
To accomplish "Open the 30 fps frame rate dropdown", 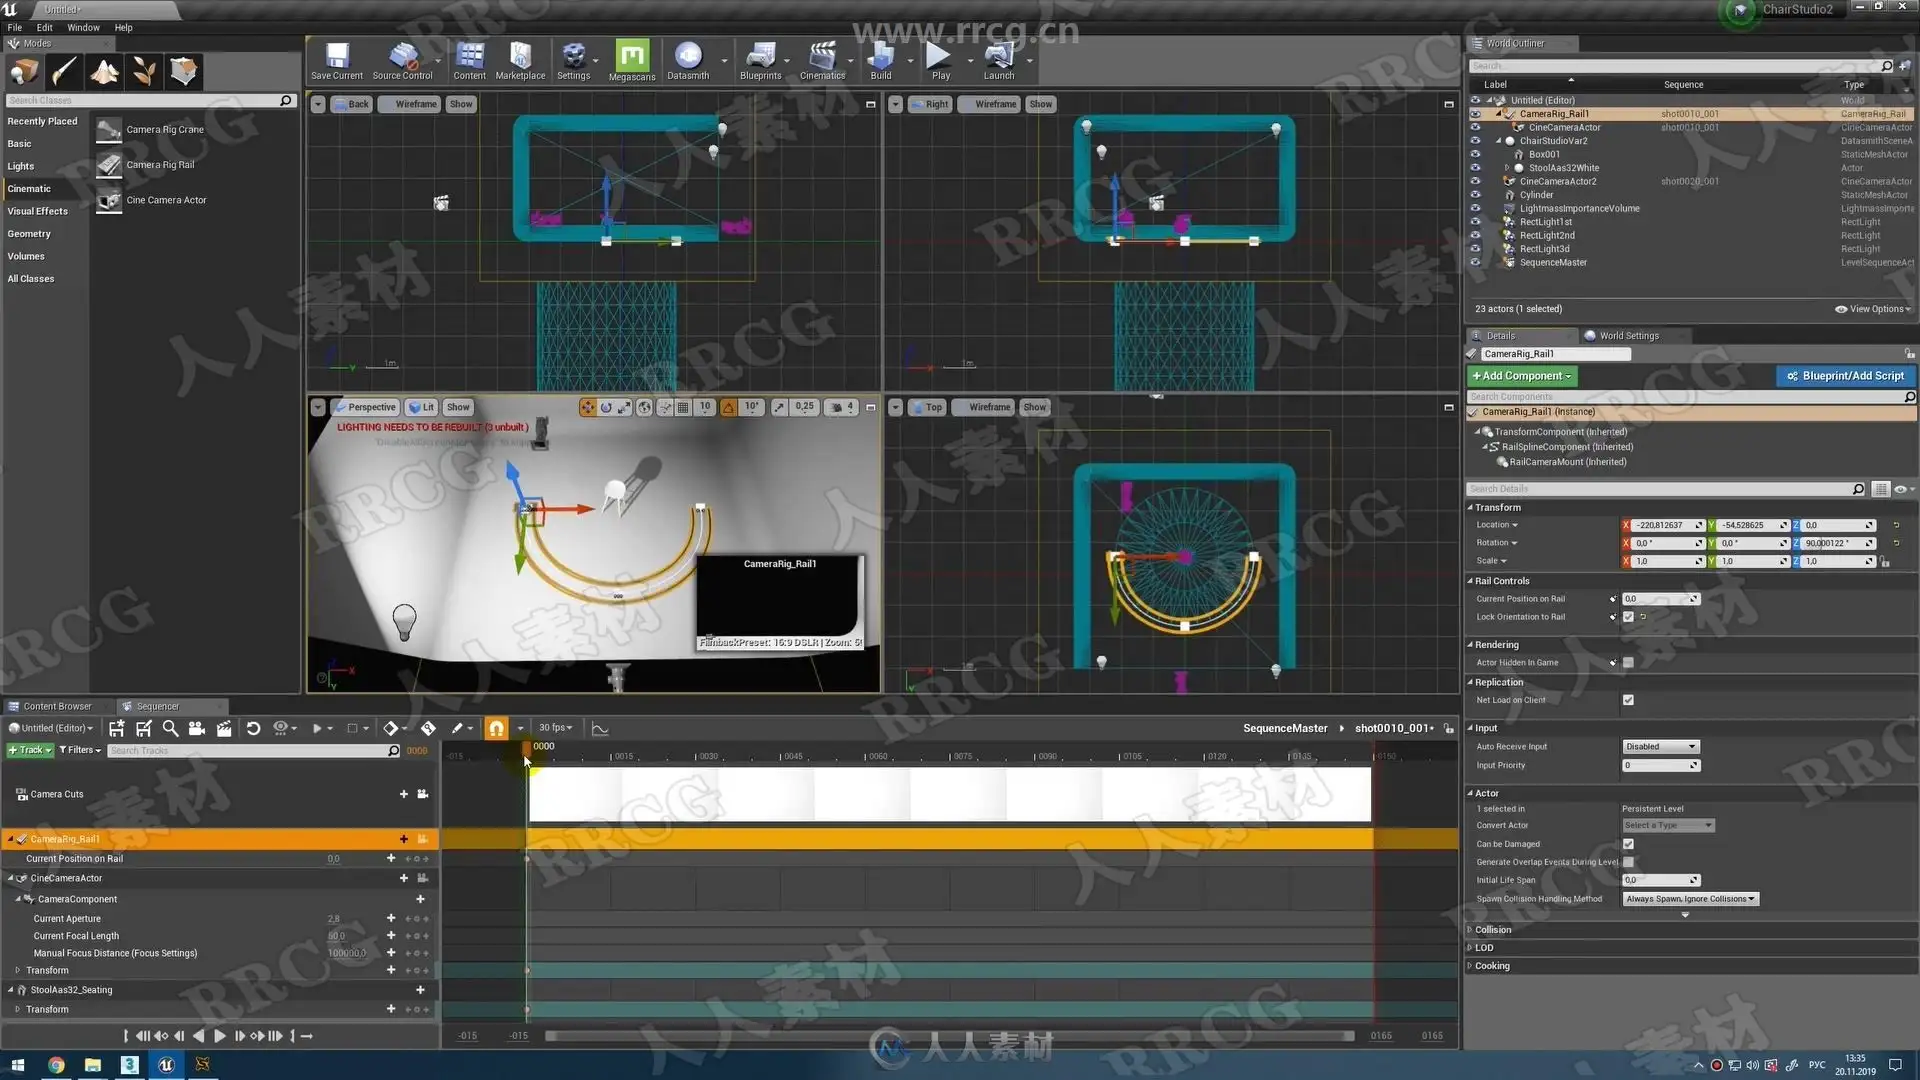I will click(555, 728).
